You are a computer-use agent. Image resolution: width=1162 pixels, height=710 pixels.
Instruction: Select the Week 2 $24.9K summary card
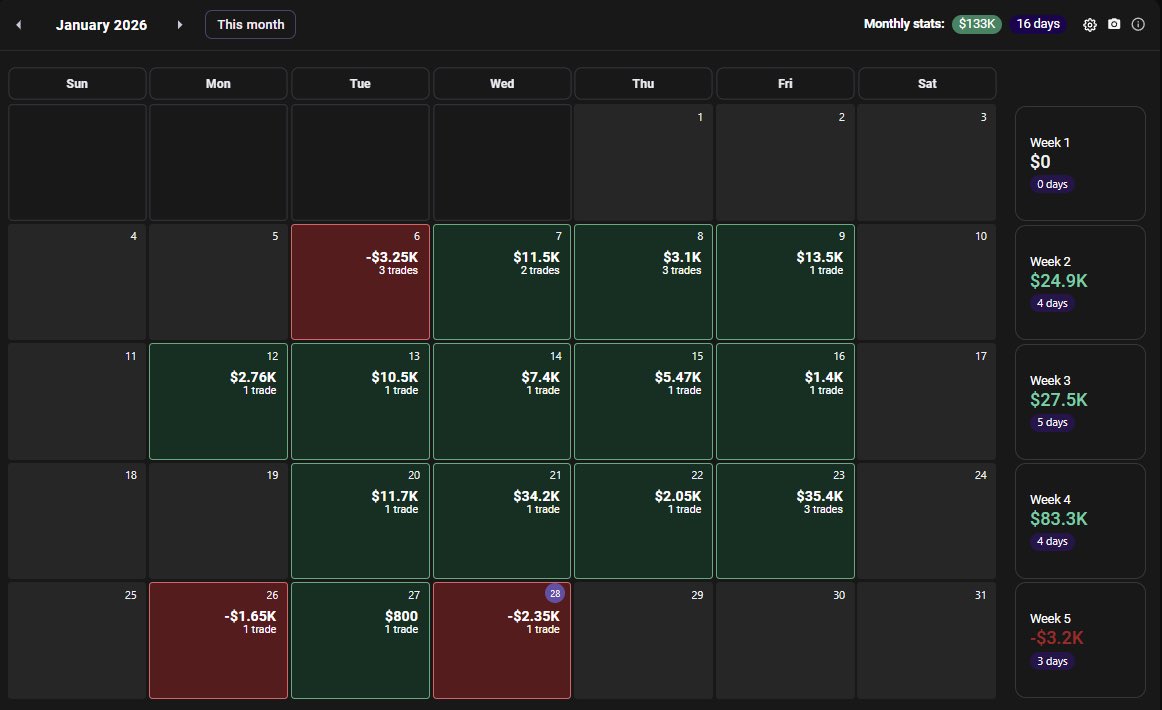coord(1080,282)
